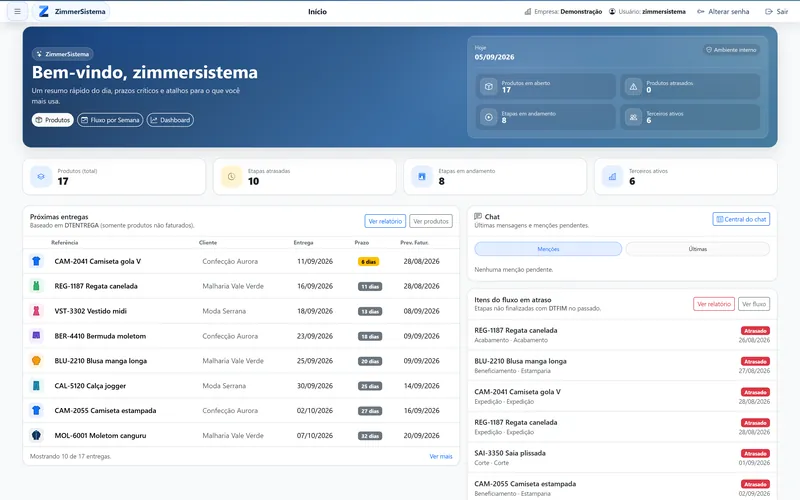Open the hamburger sidebar menu
Image resolution: width=800 pixels, height=500 pixels.
(x=17, y=11)
